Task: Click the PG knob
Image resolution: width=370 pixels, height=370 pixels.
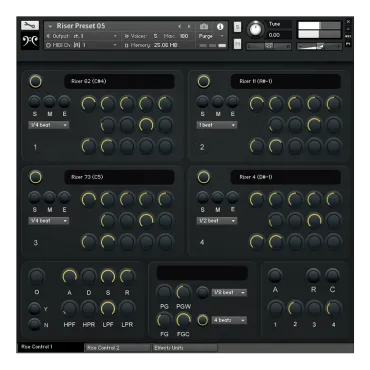Action: (164, 292)
